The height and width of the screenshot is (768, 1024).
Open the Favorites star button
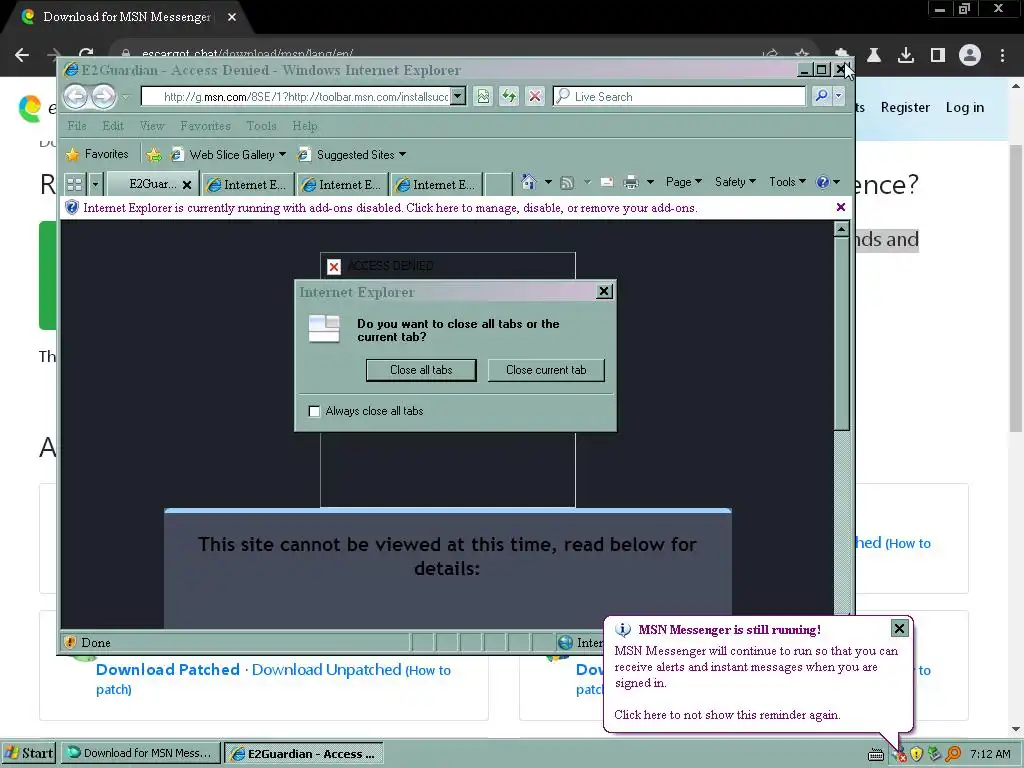click(x=97, y=154)
